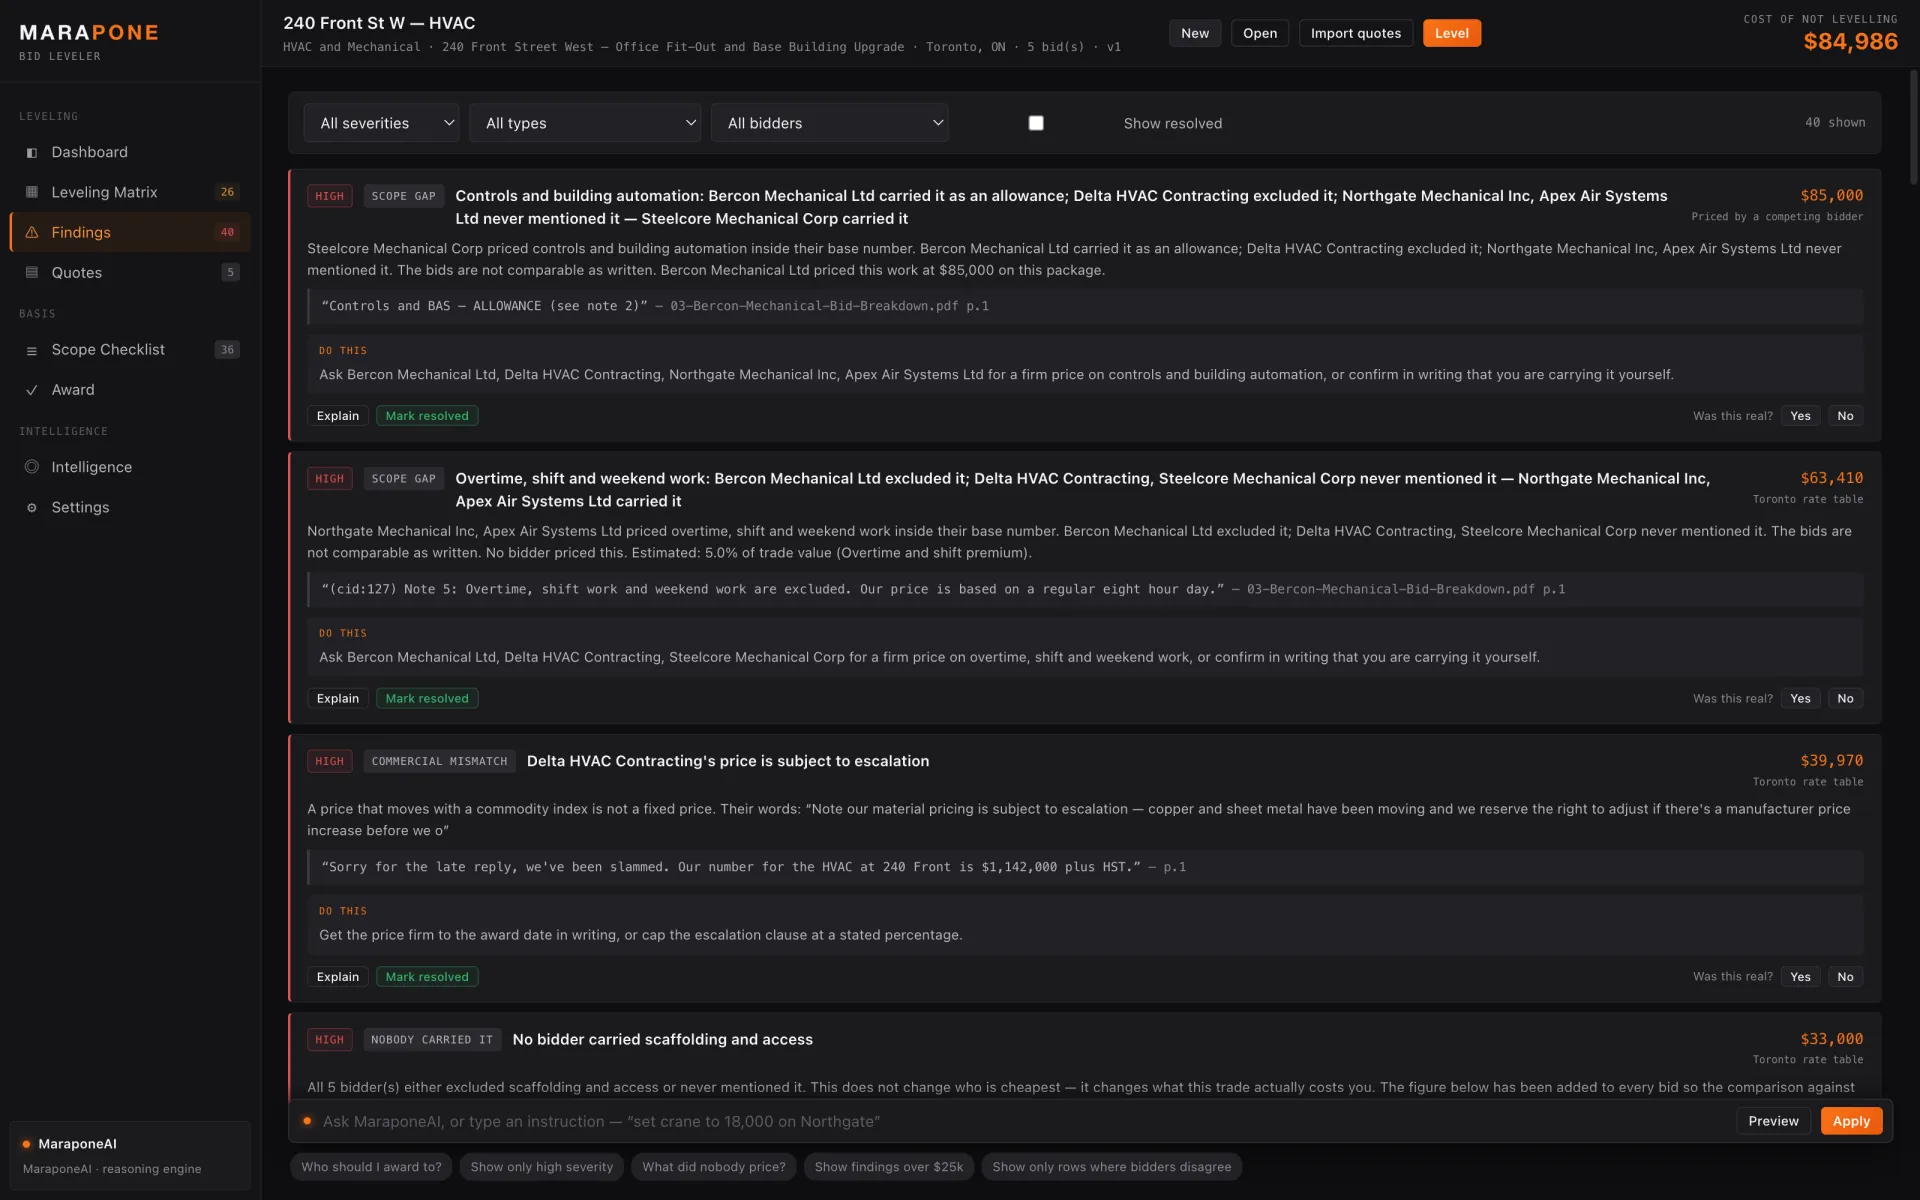The image size is (1920, 1200).
Task: Click the orange Apply button
Action: pyautogui.click(x=1851, y=1121)
